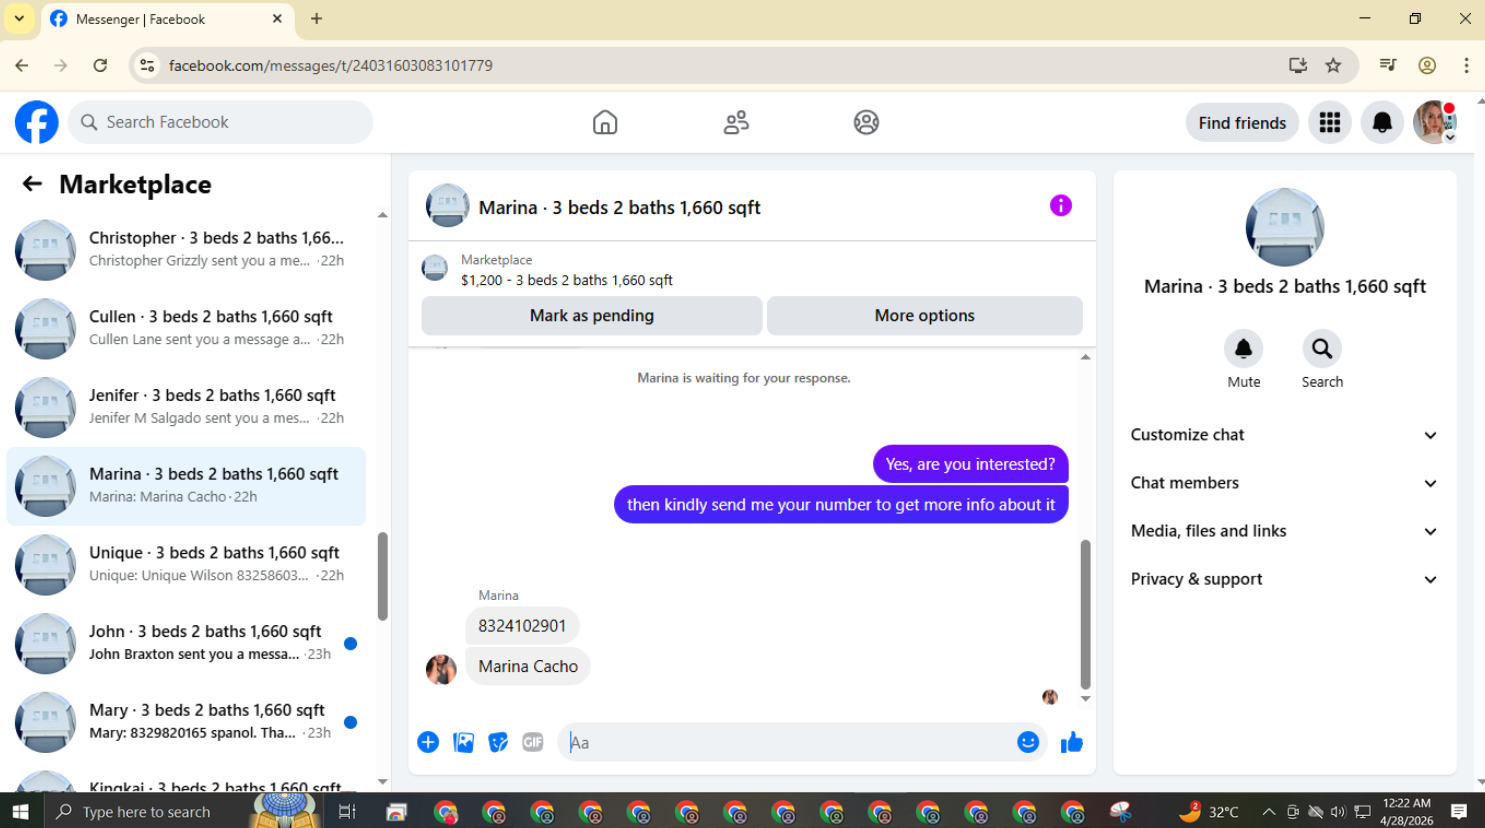Expand the Privacy & support section

[x=1284, y=579]
